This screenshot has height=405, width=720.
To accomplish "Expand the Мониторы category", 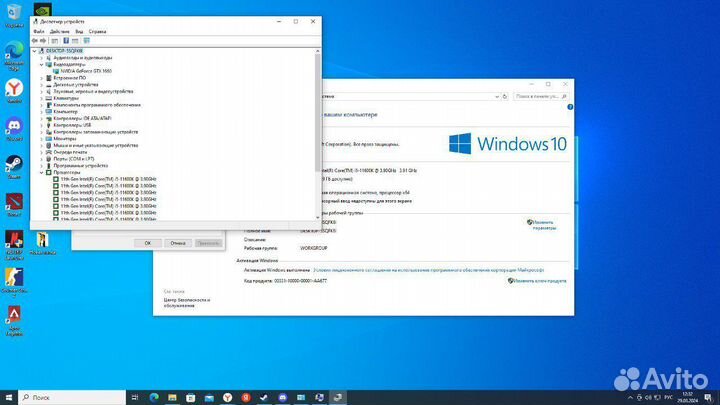I will [x=41, y=139].
